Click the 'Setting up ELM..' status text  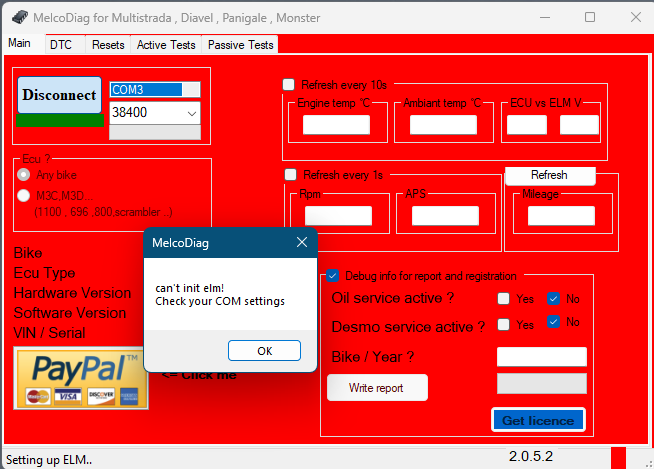(49, 460)
